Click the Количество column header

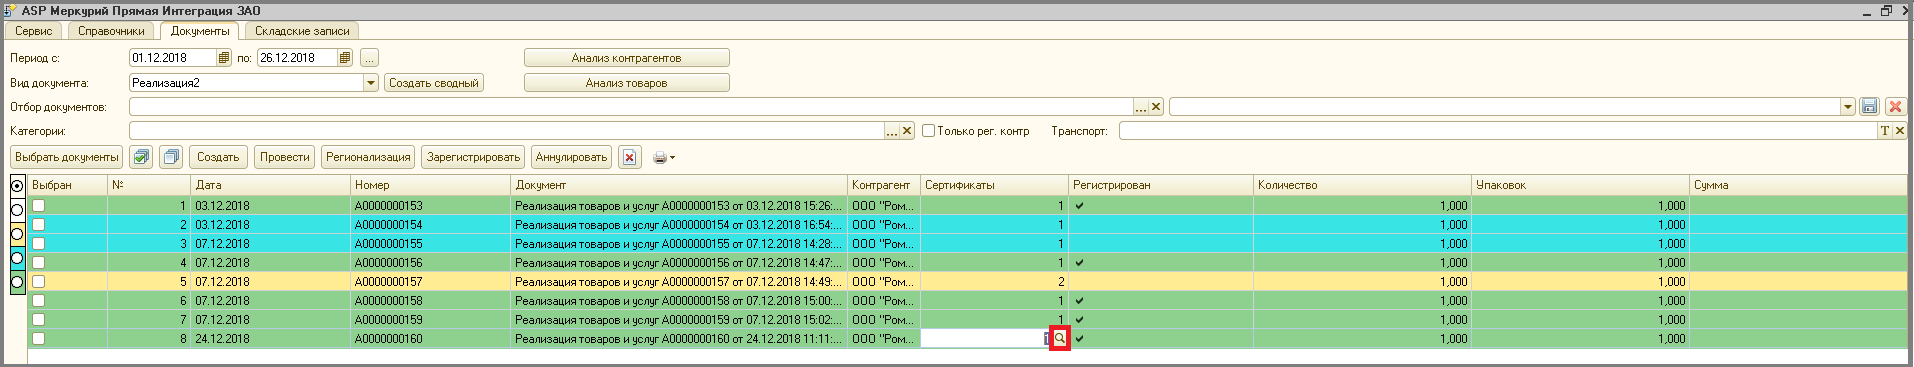(x=1363, y=185)
